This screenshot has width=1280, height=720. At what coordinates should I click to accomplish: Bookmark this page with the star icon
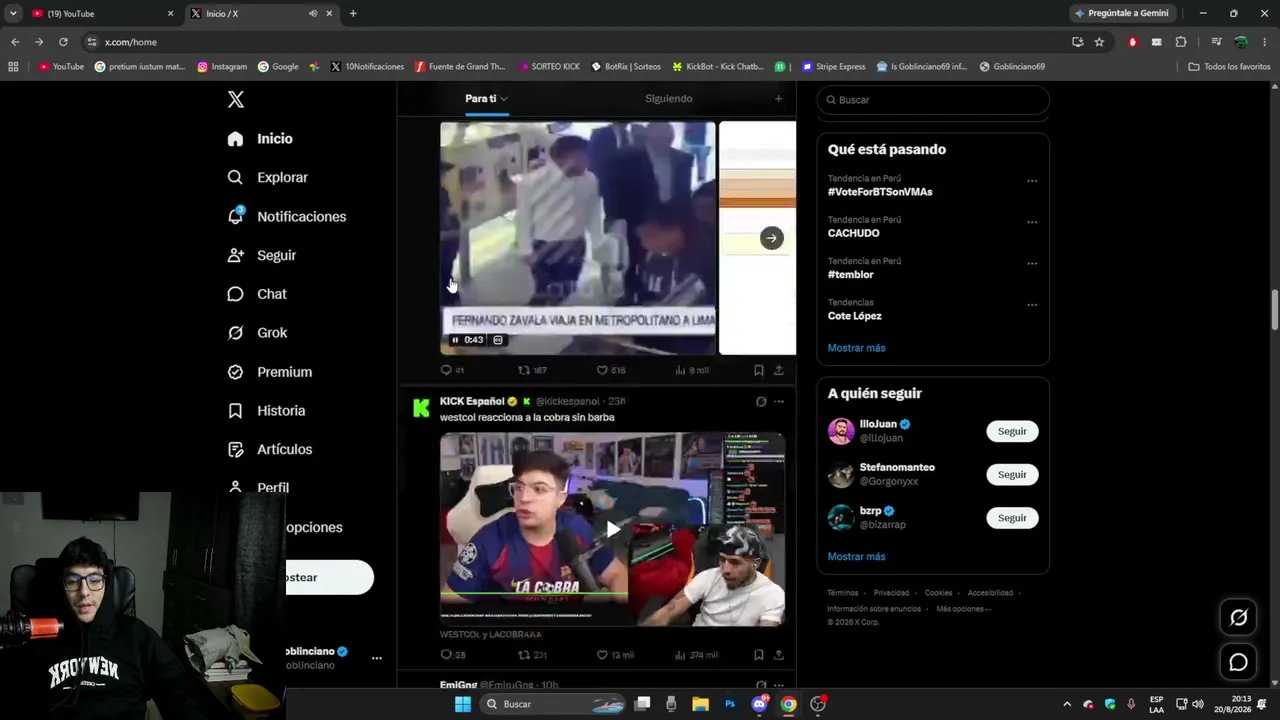(1099, 42)
